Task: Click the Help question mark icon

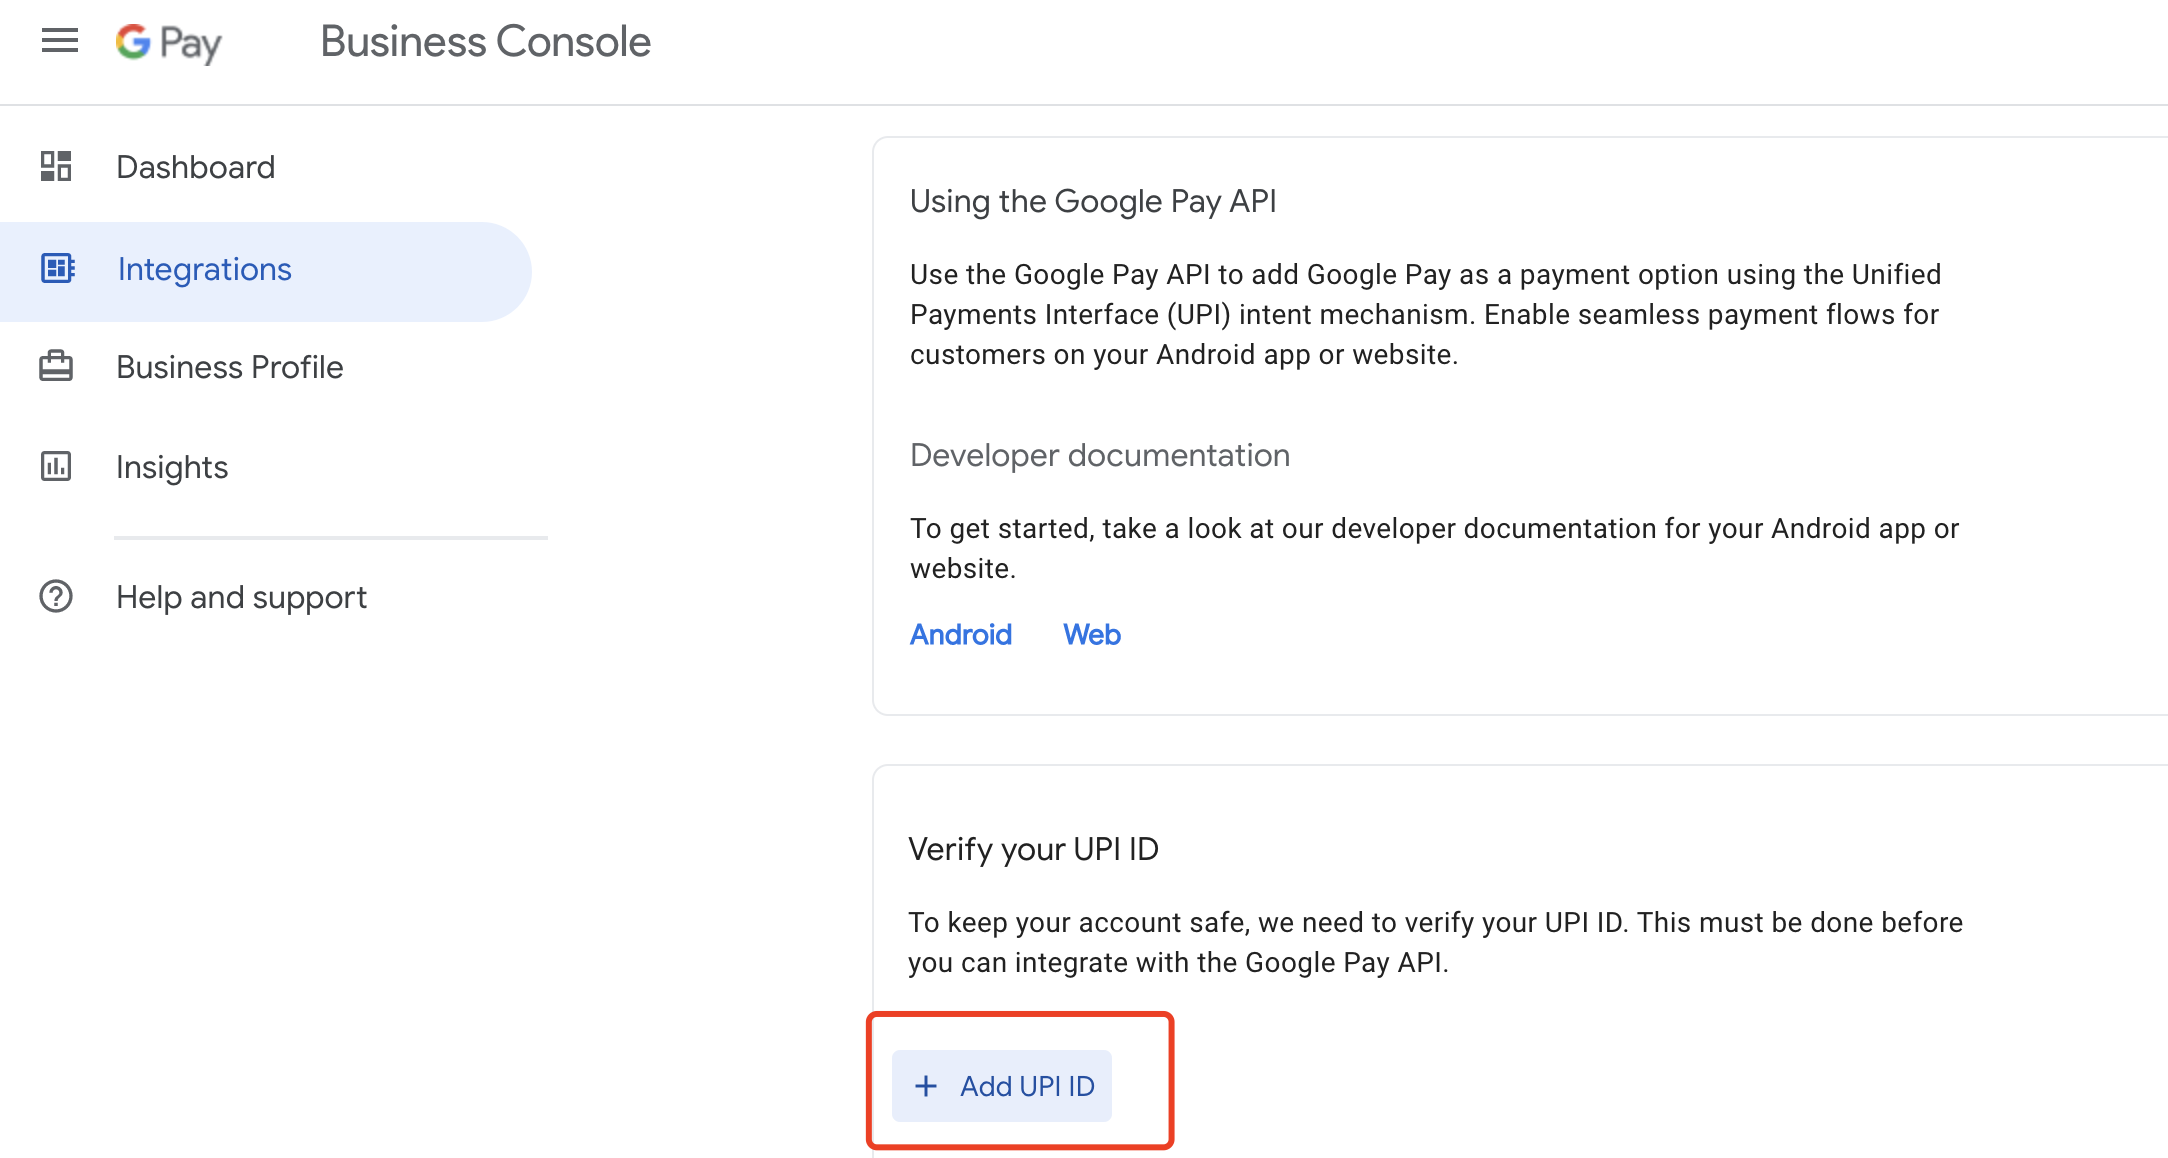Action: pyautogui.click(x=57, y=596)
